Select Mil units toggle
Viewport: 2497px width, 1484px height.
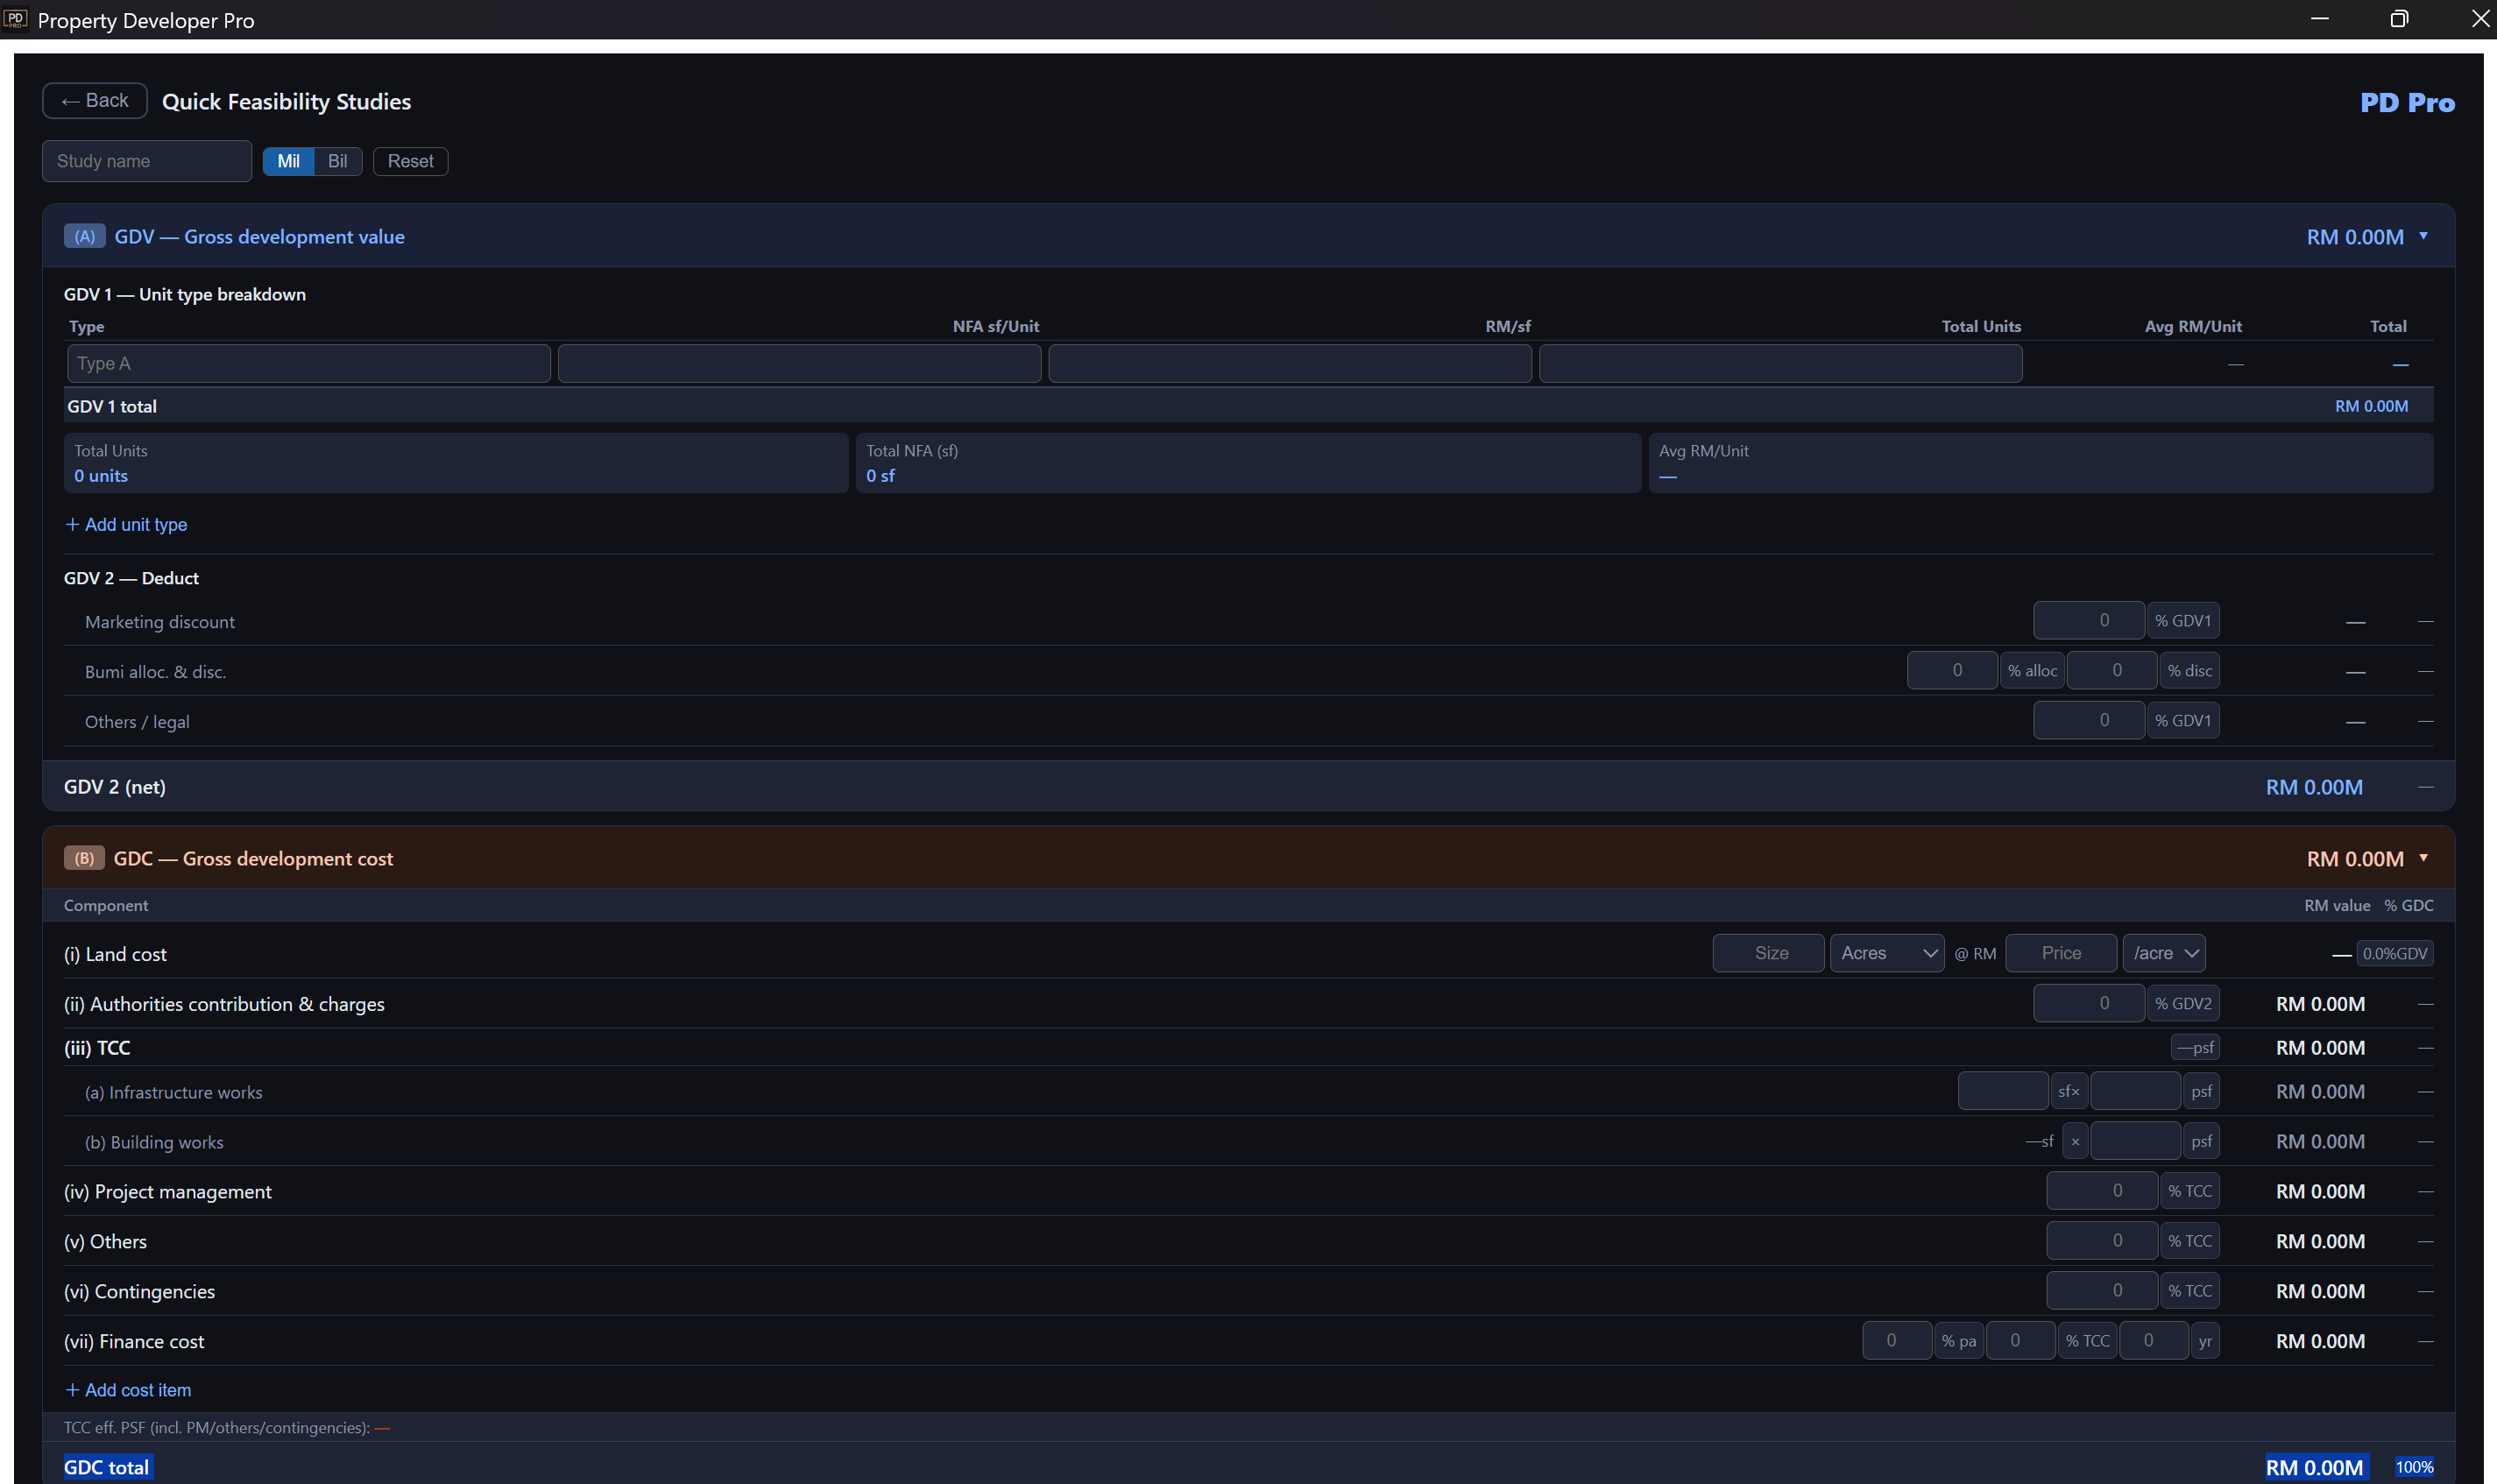coord(288,161)
